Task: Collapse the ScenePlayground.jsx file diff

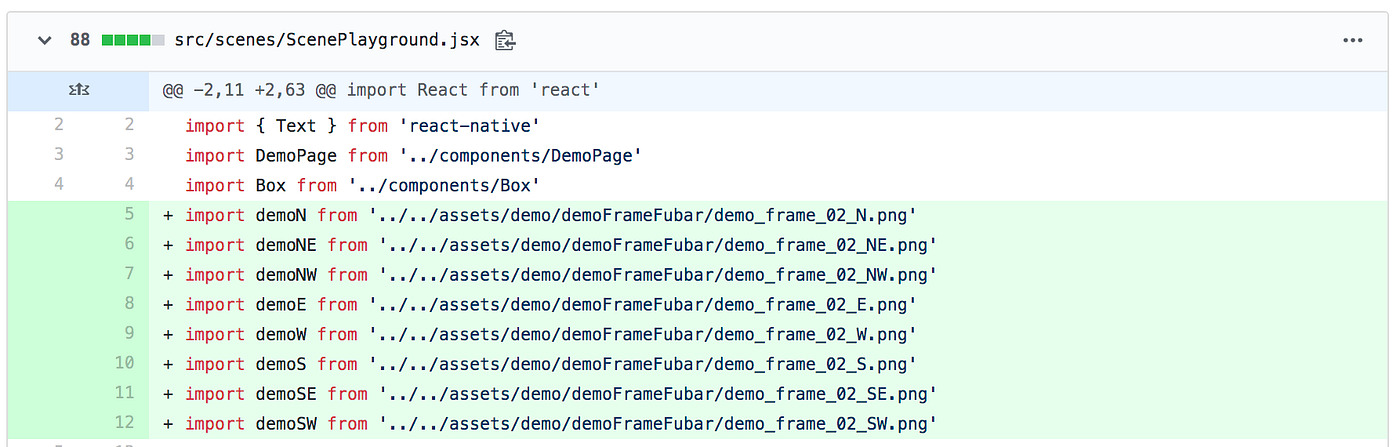Action: point(44,41)
